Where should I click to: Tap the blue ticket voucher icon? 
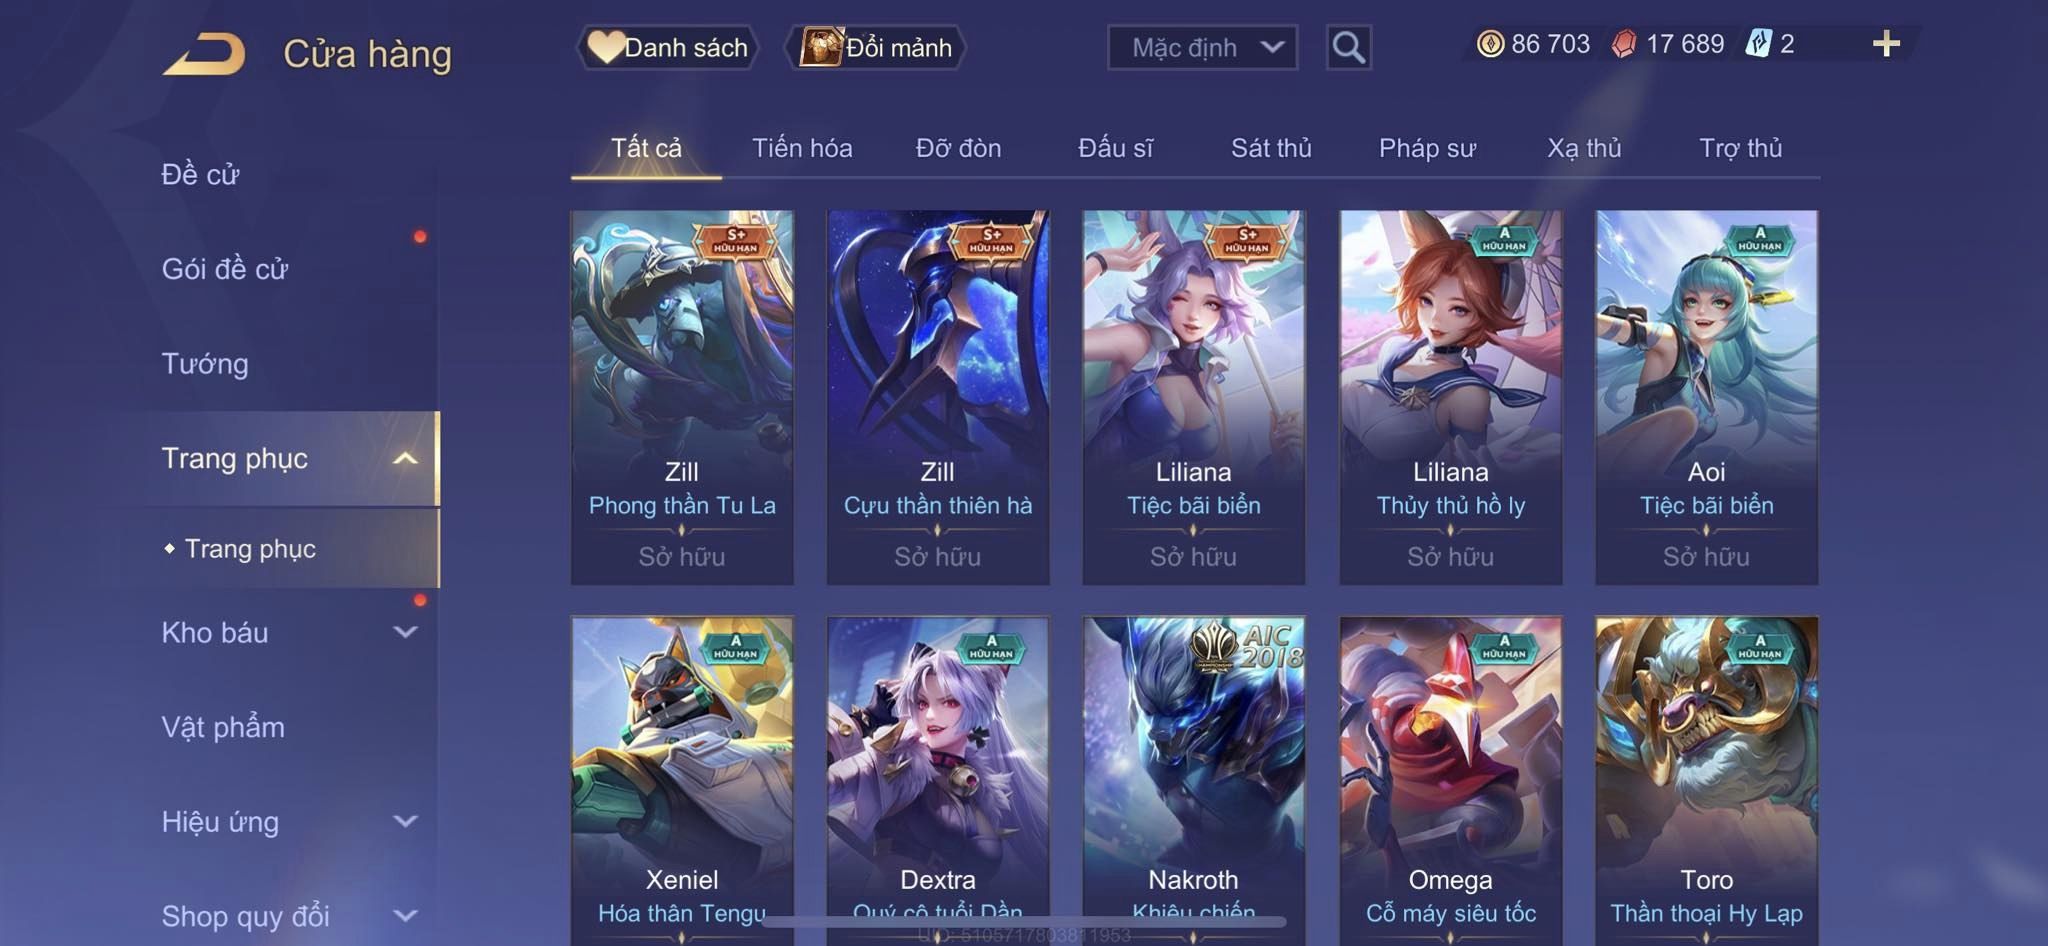click(x=1758, y=44)
